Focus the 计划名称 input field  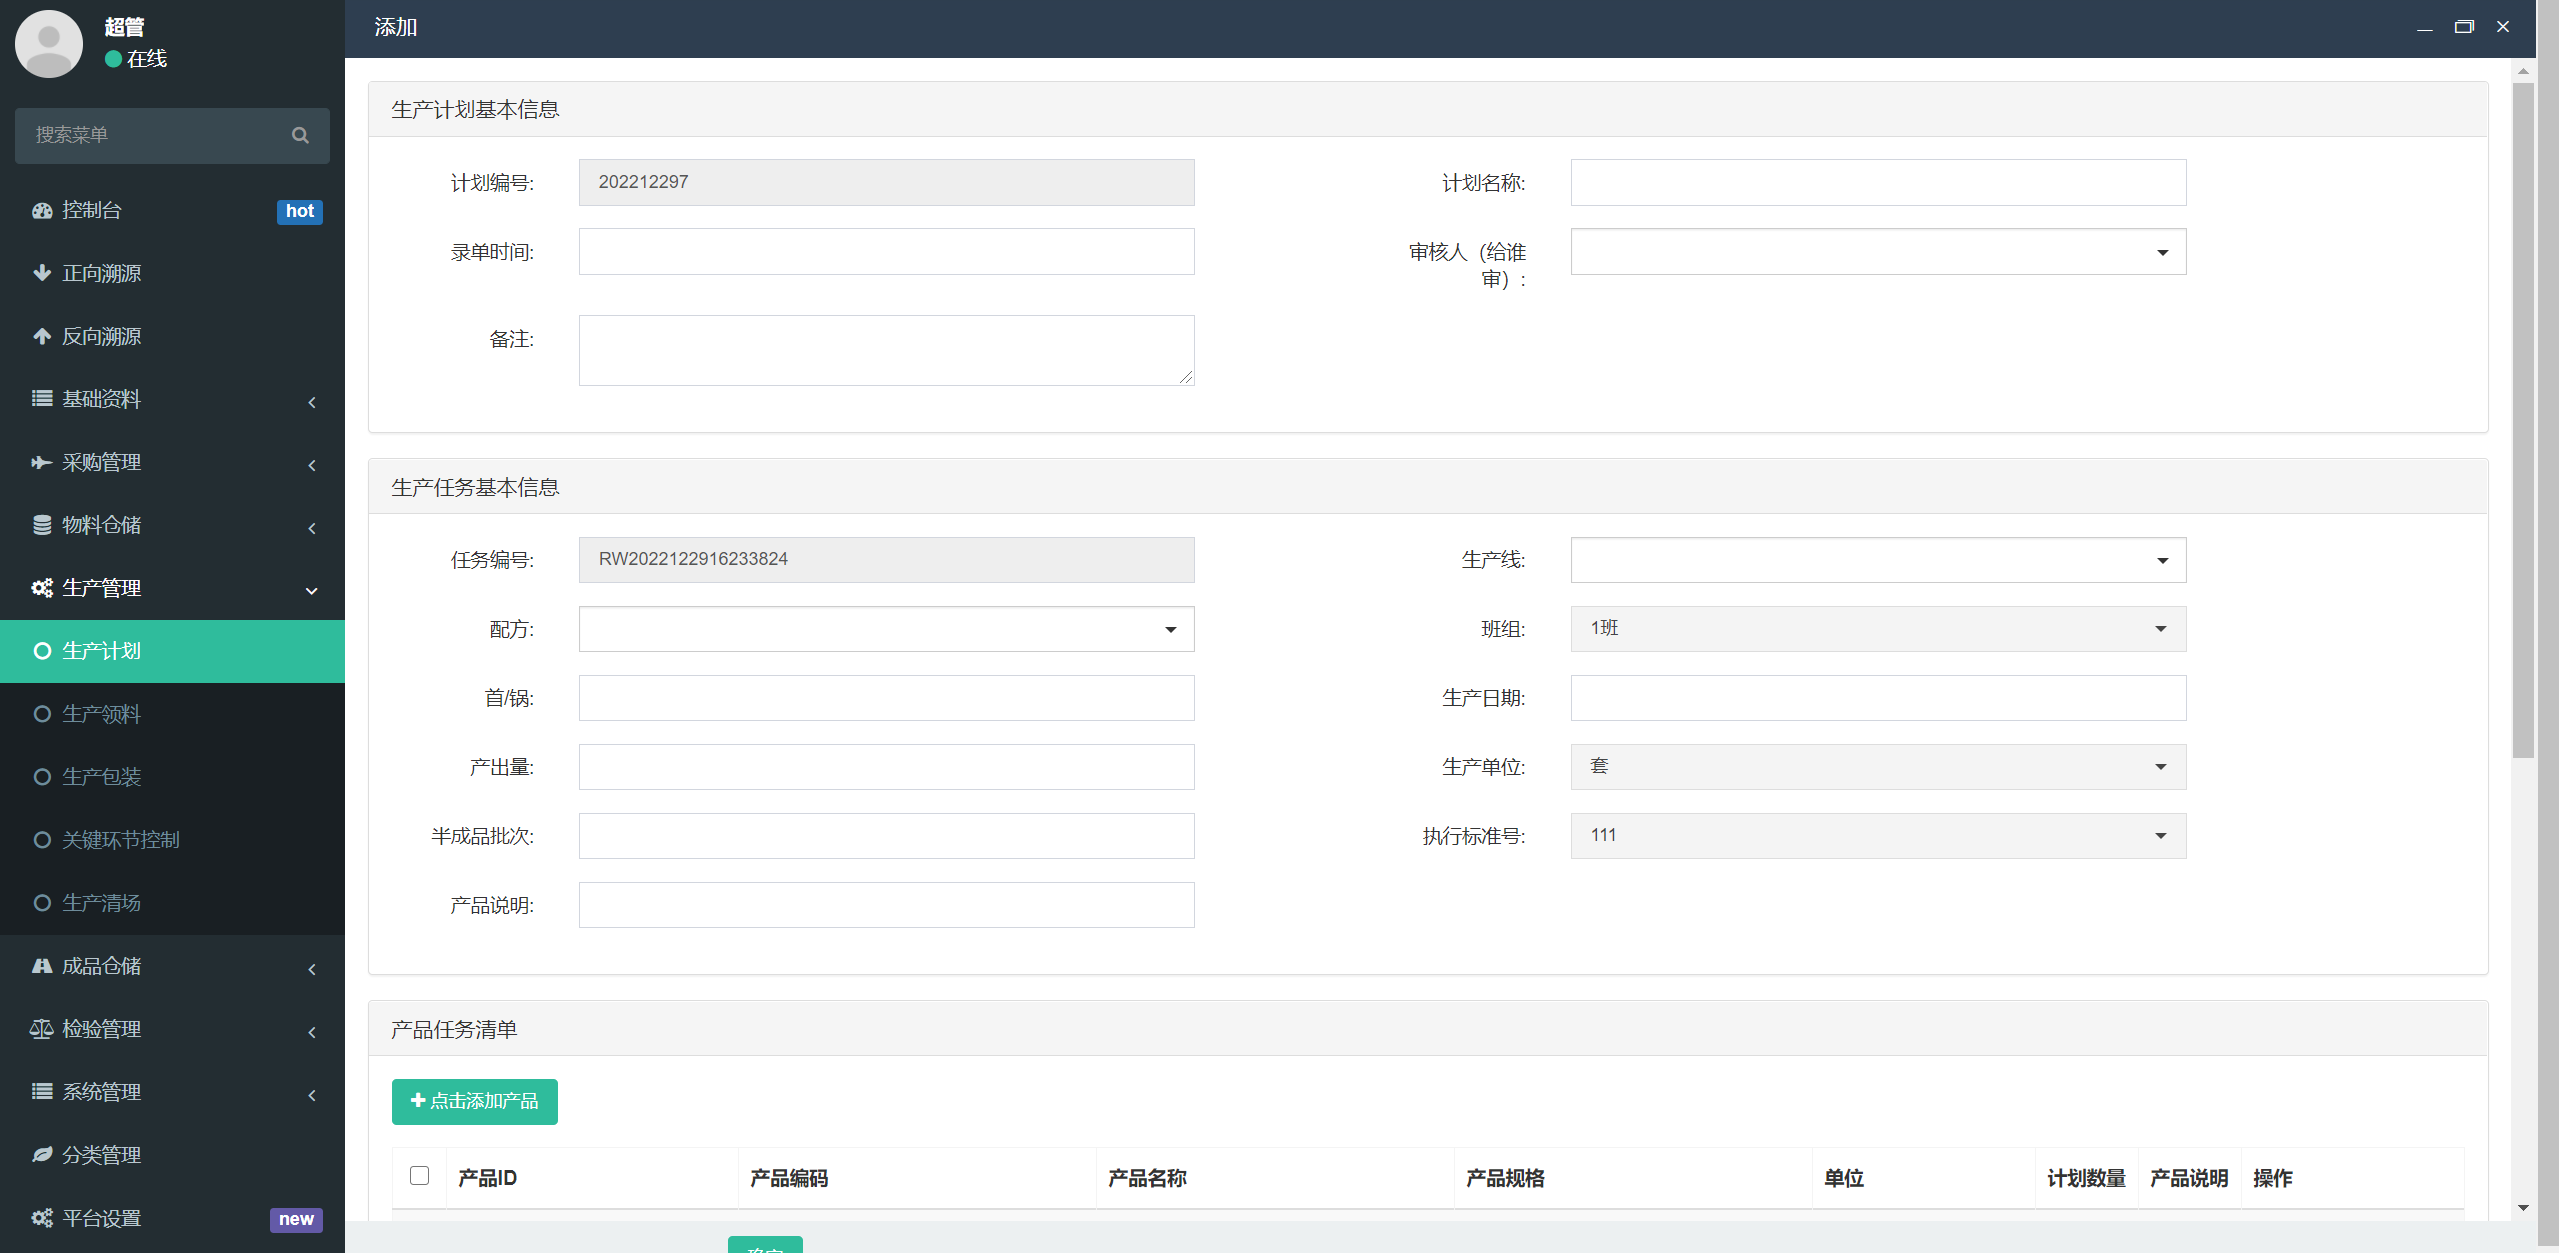point(1878,183)
